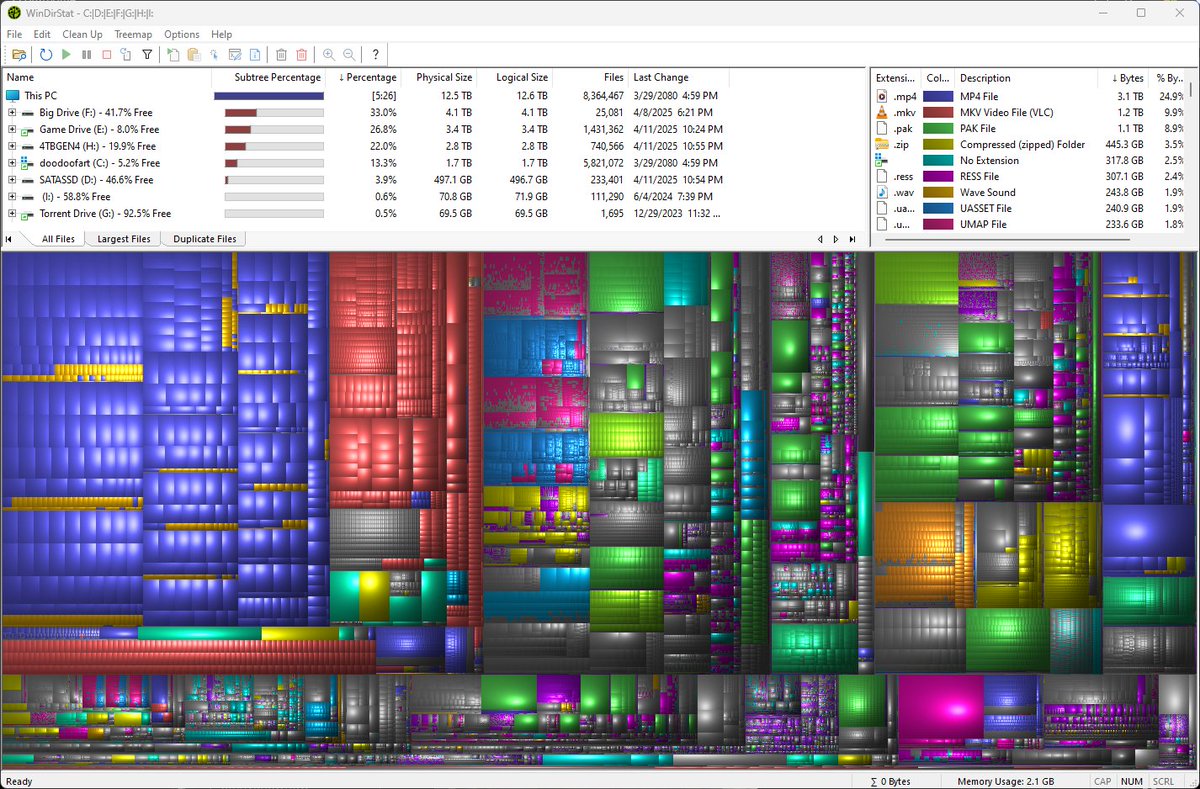The width and height of the screenshot is (1200, 789).
Task: Expand the Big Drive (F:) tree node
Action: coord(12,112)
